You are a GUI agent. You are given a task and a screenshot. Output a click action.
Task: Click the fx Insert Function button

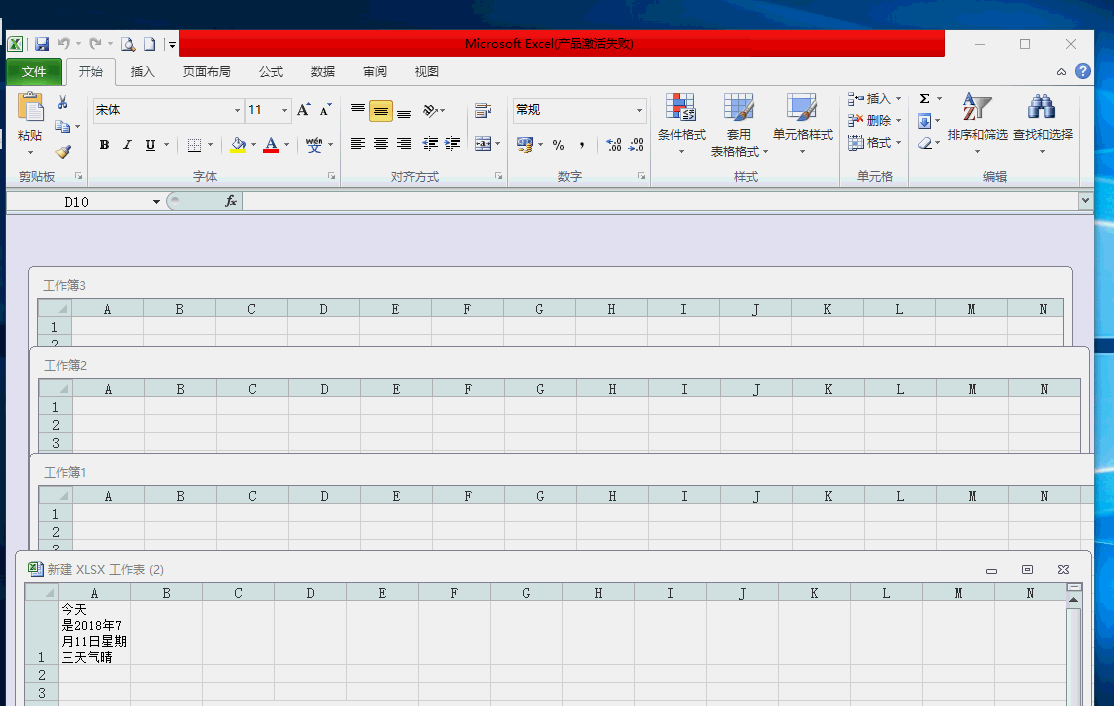pyautogui.click(x=231, y=202)
